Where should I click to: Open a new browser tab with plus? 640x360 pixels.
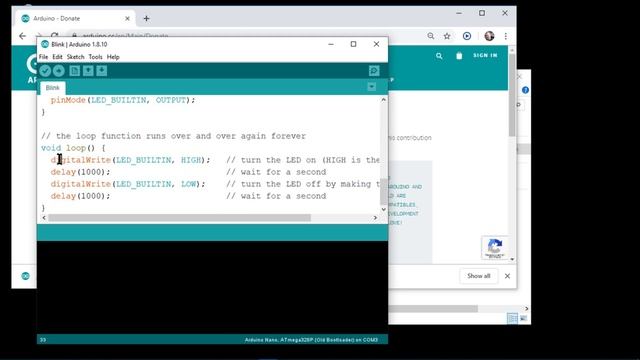(147, 18)
